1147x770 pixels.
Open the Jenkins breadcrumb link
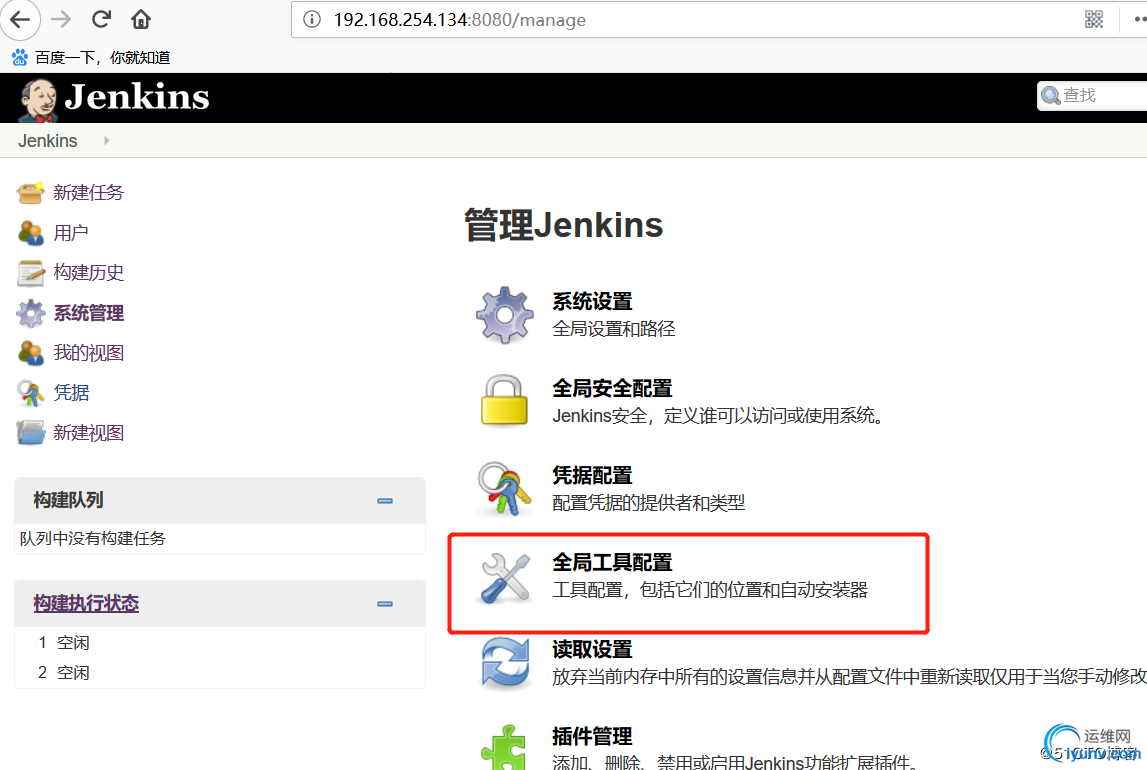[48, 140]
